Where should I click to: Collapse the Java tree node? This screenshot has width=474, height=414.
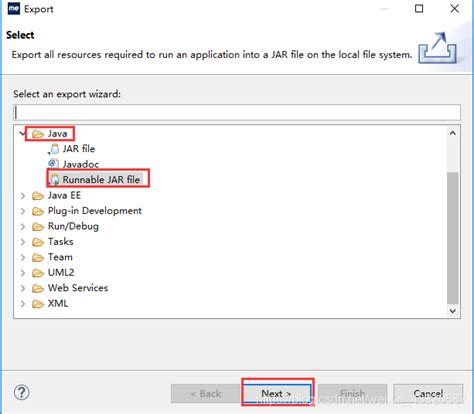22,134
